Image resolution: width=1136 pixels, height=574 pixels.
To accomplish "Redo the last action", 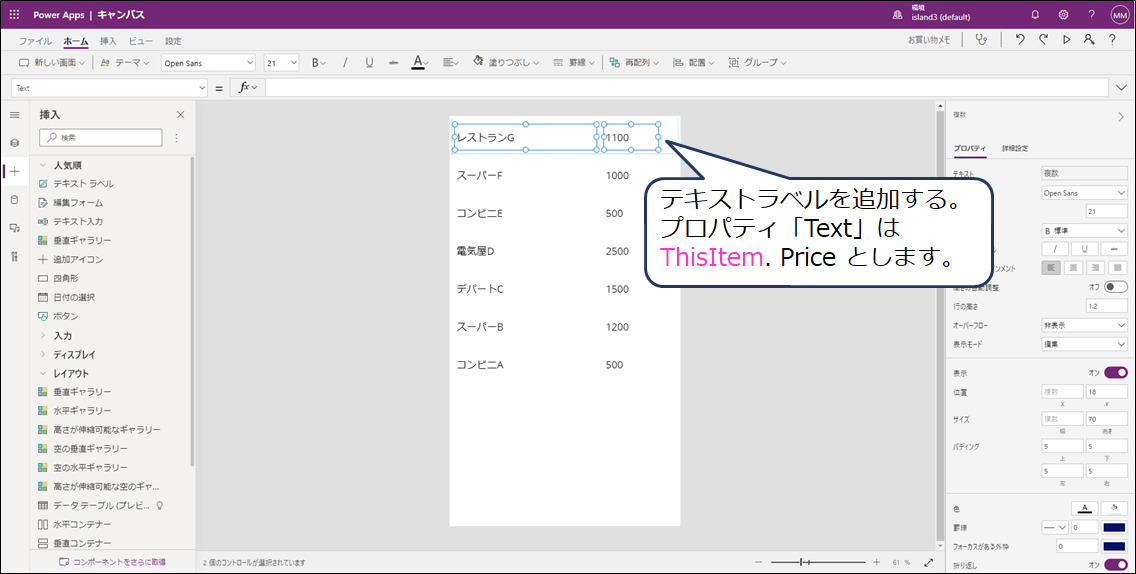I will pyautogui.click(x=1043, y=40).
